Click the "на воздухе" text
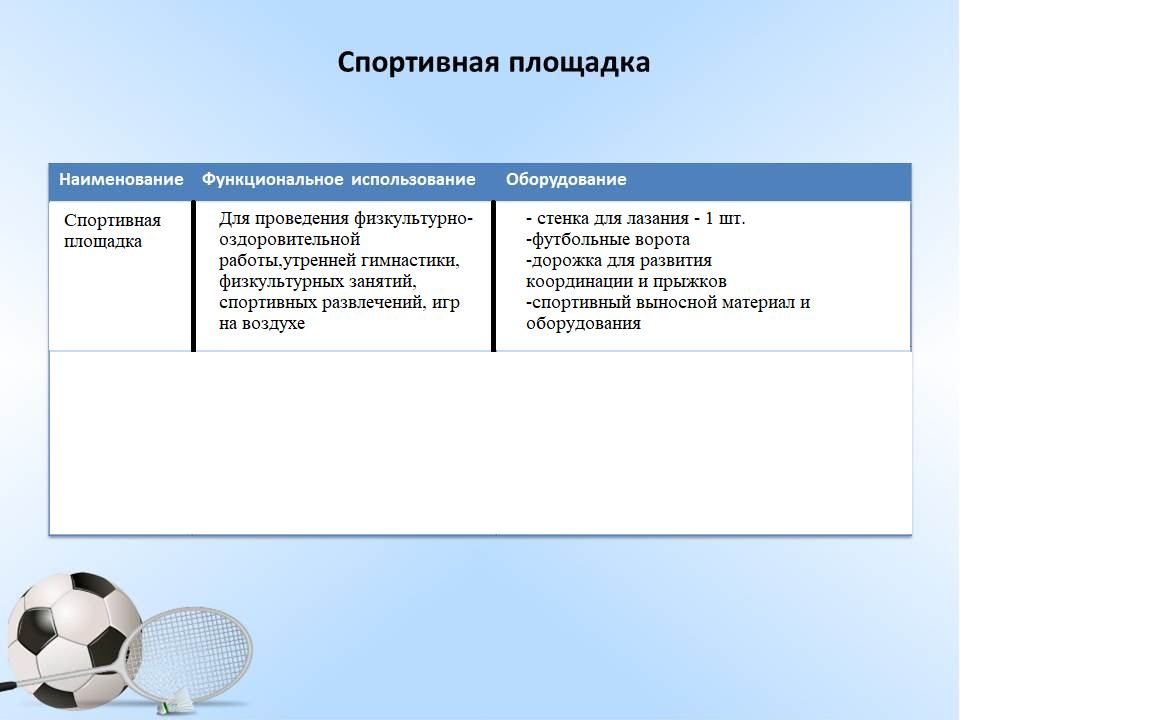1152x720 pixels. click(262, 324)
